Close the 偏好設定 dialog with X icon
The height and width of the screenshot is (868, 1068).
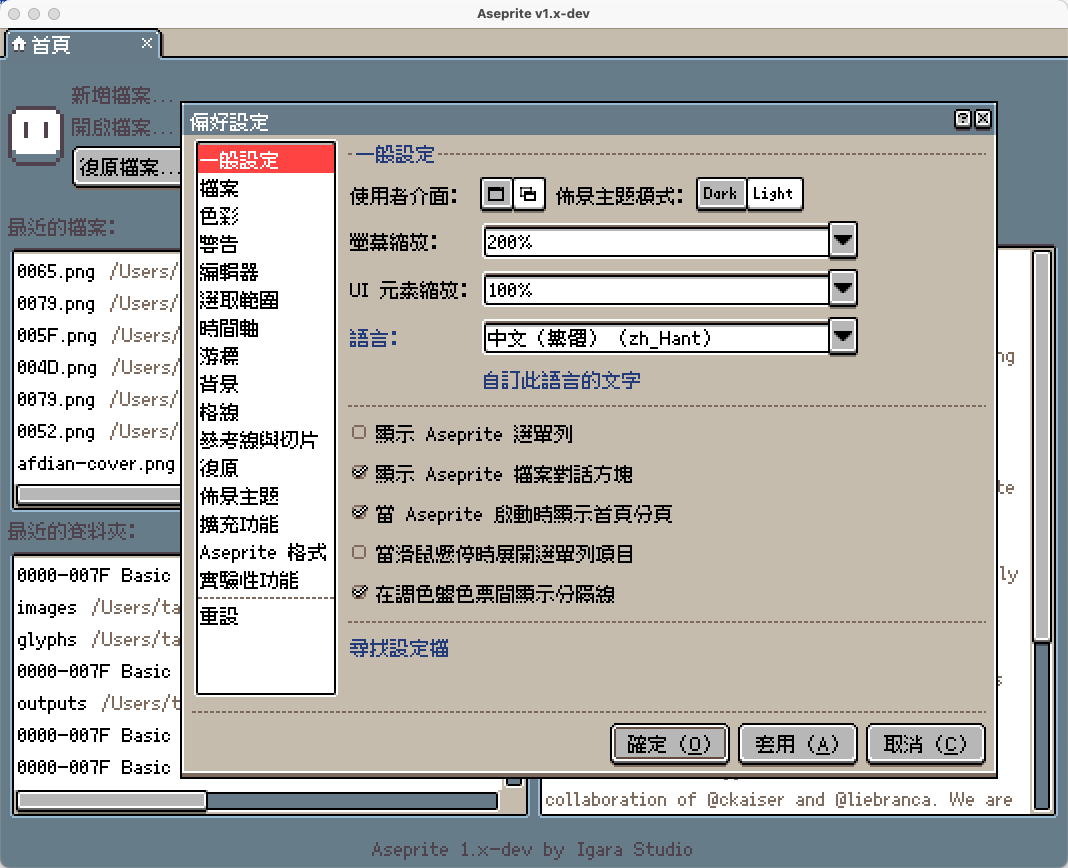[x=983, y=119]
